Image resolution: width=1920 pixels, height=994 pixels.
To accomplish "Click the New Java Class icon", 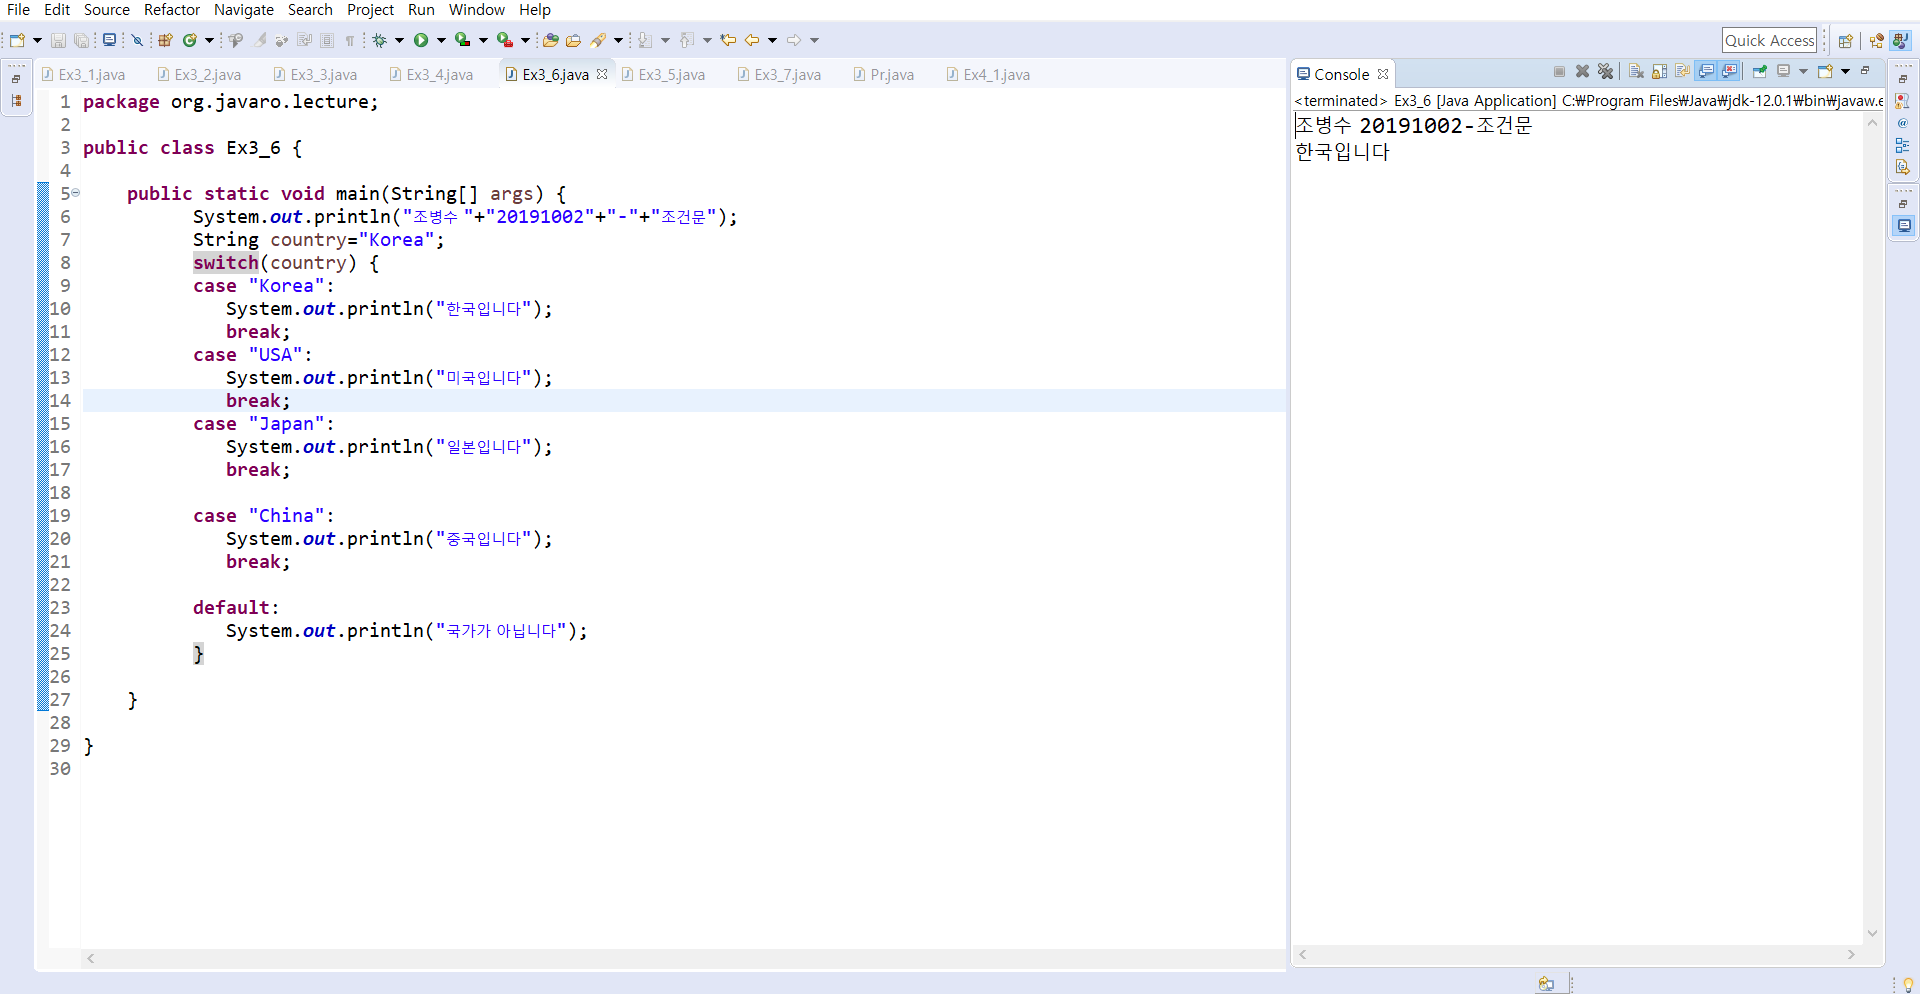I will point(189,40).
